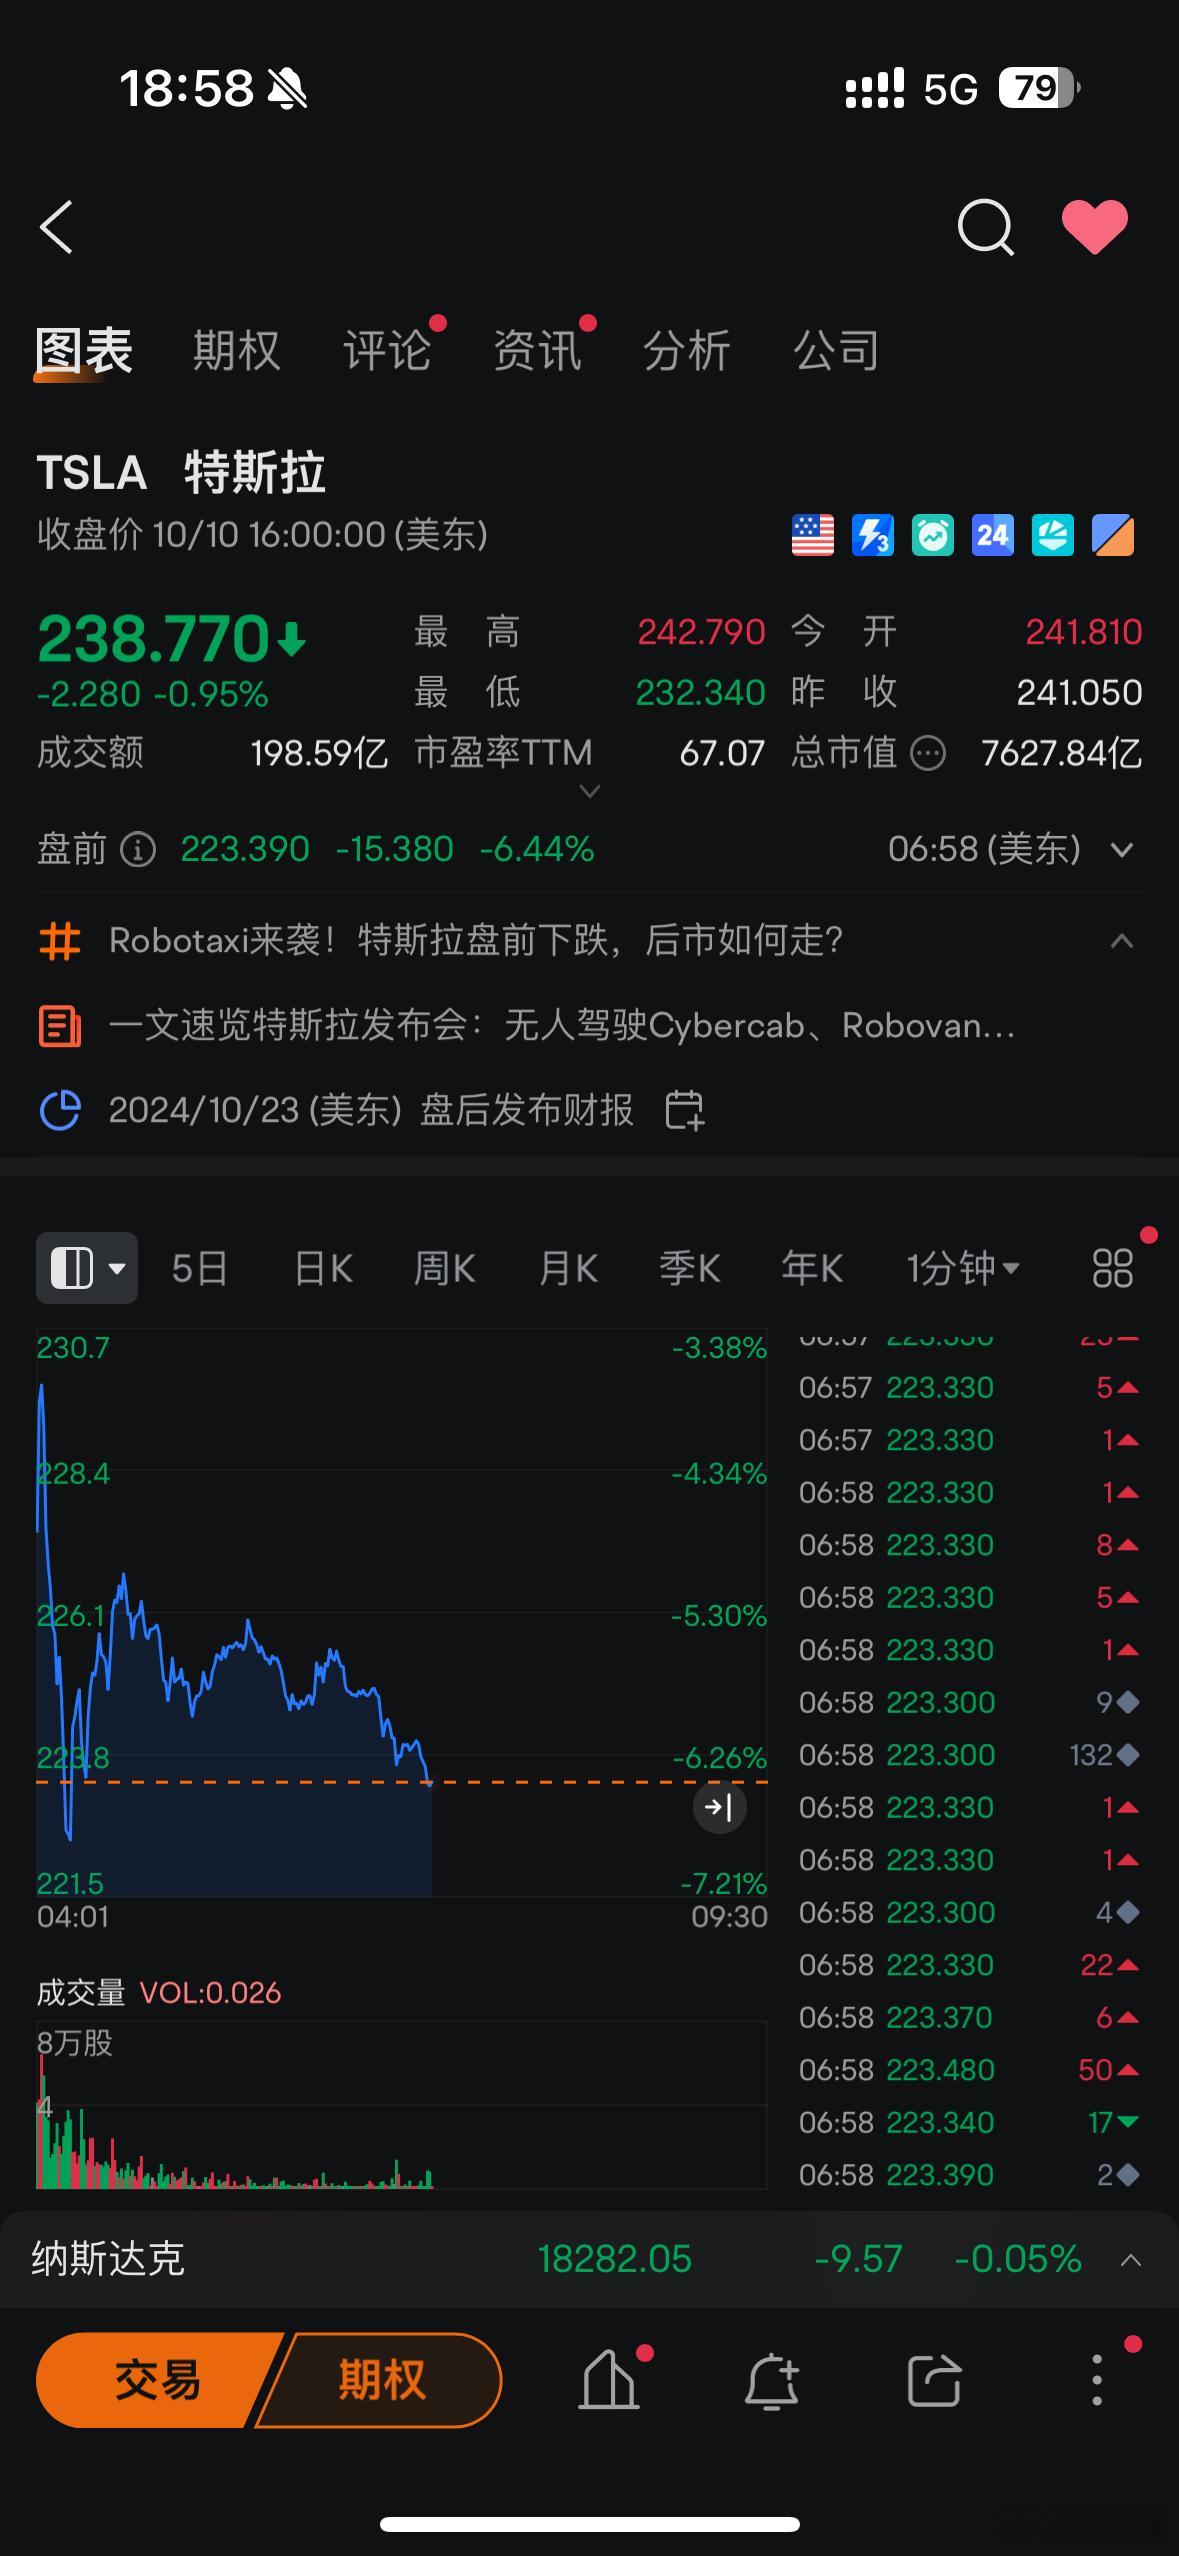Open the chart-building icon in bottom bar
The width and height of the screenshot is (1179, 2556).
(x=609, y=2380)
